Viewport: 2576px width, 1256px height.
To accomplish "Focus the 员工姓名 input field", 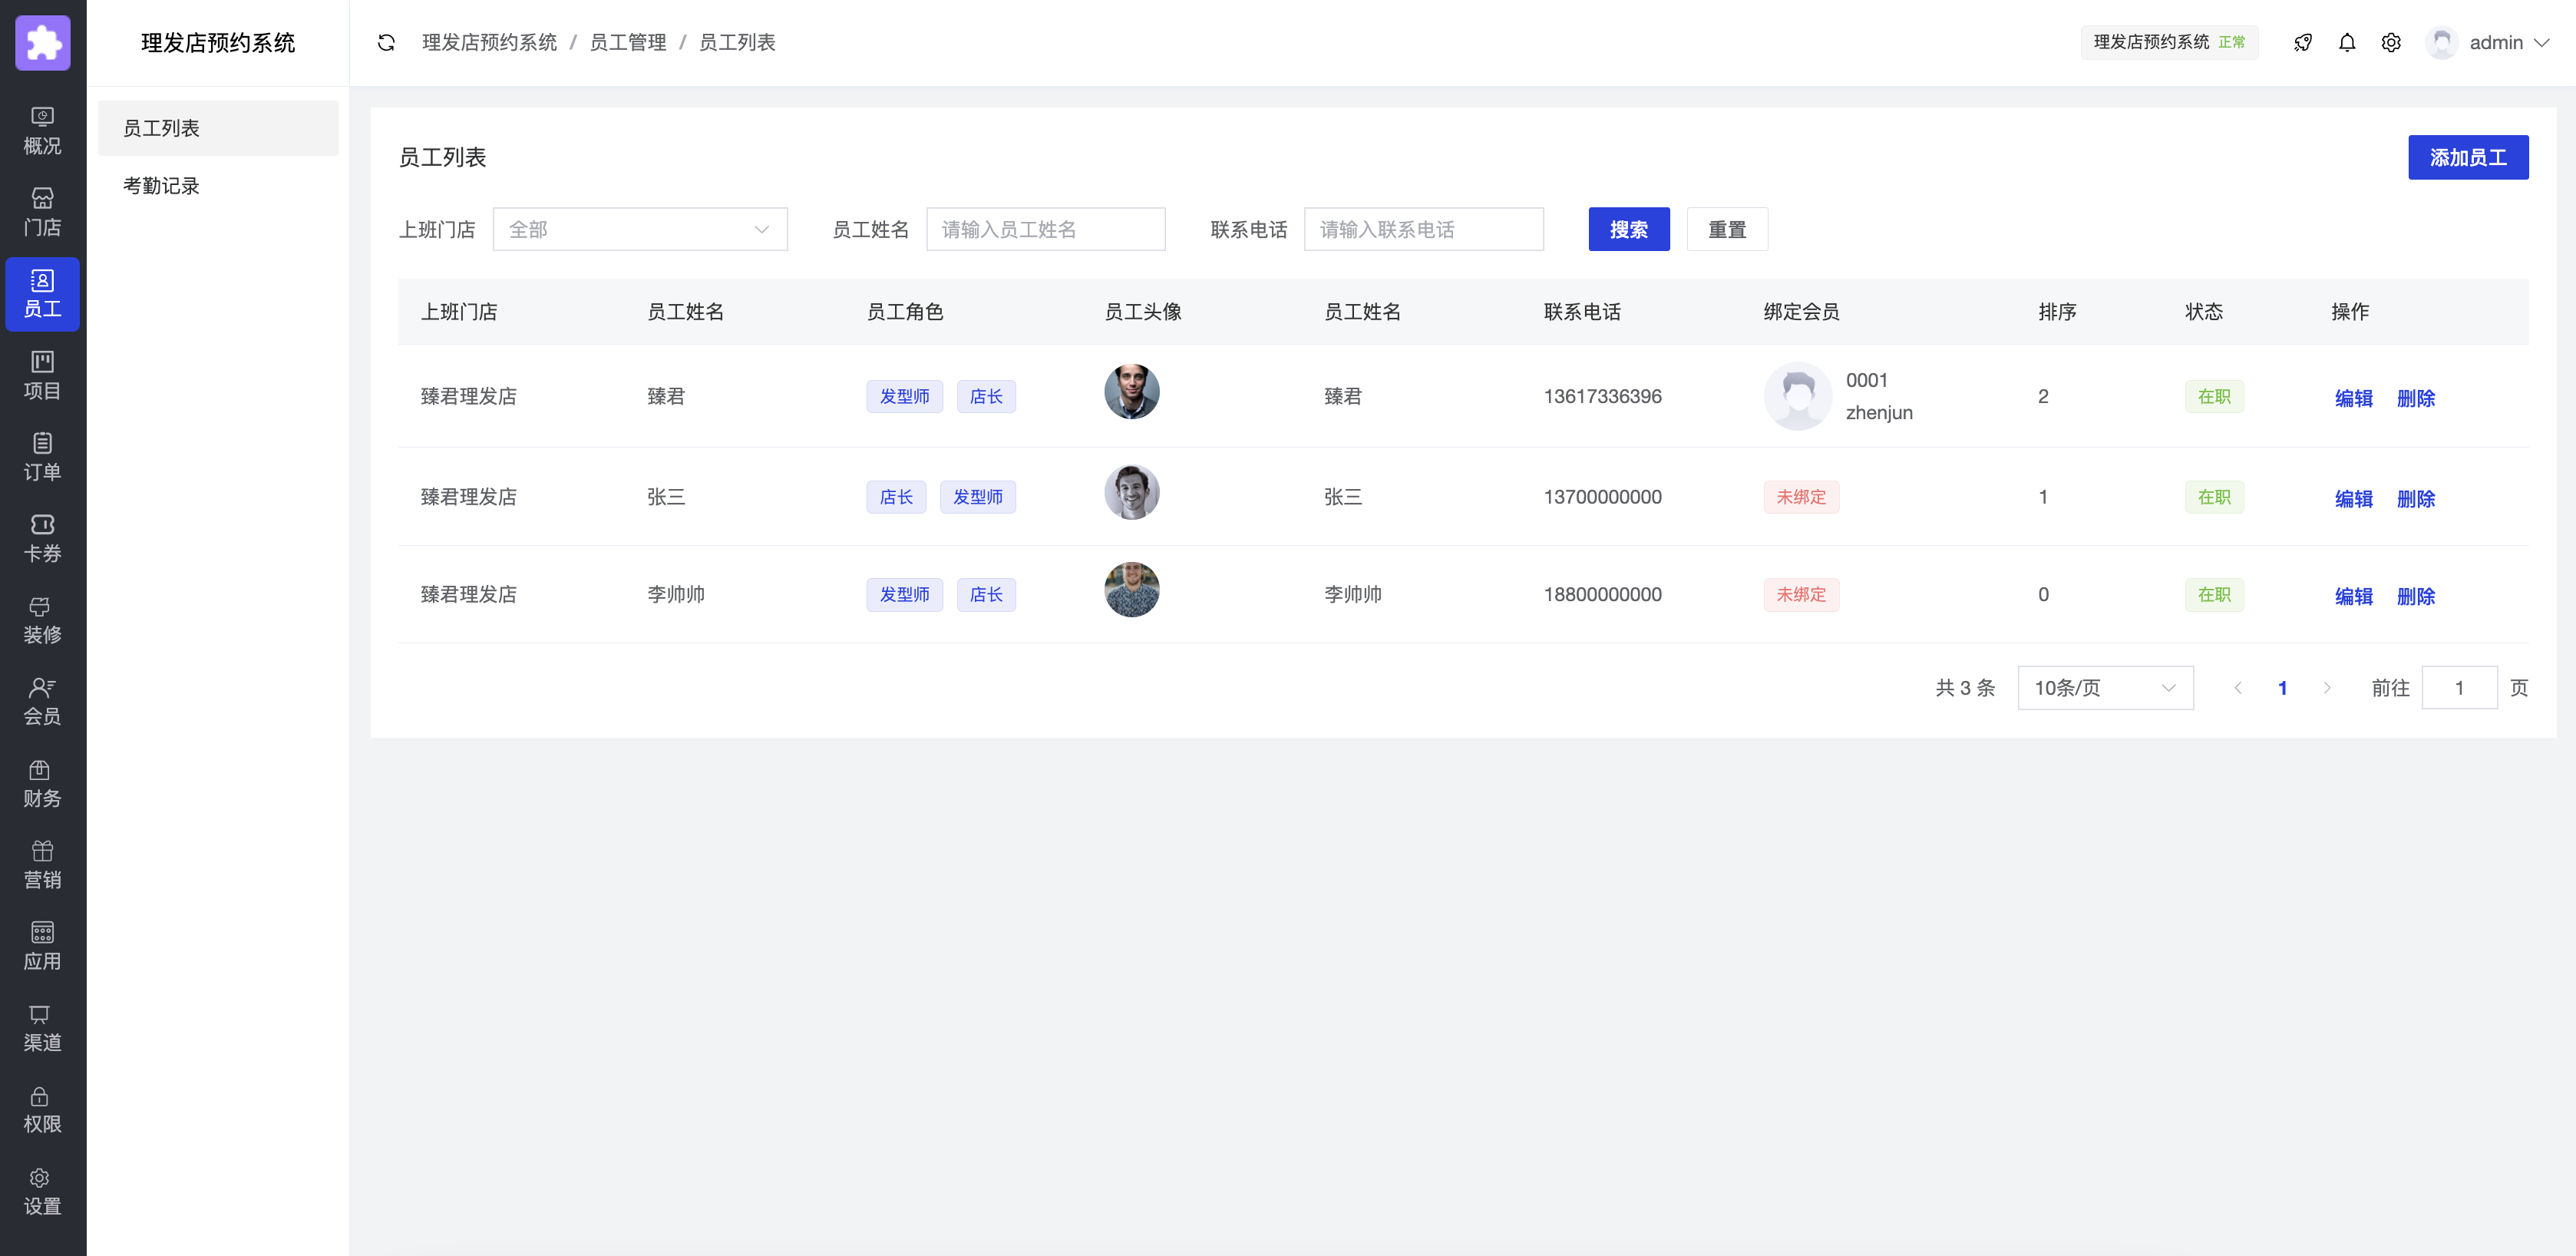I will (x=1045, y=229).
